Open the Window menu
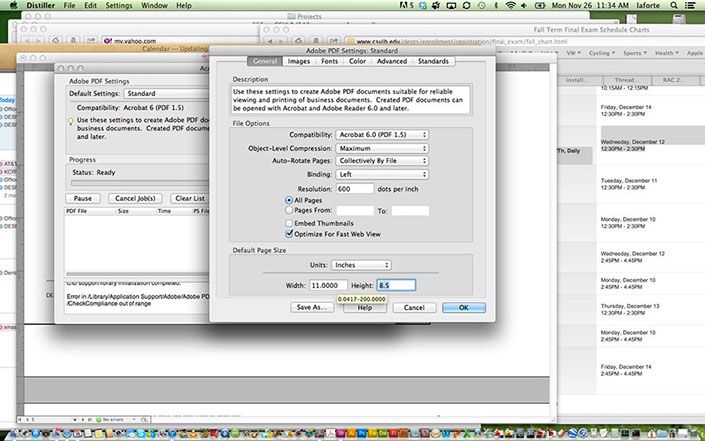Image resolution: width=705 pixels, height=441 pixels. click(x=154, y=5)
